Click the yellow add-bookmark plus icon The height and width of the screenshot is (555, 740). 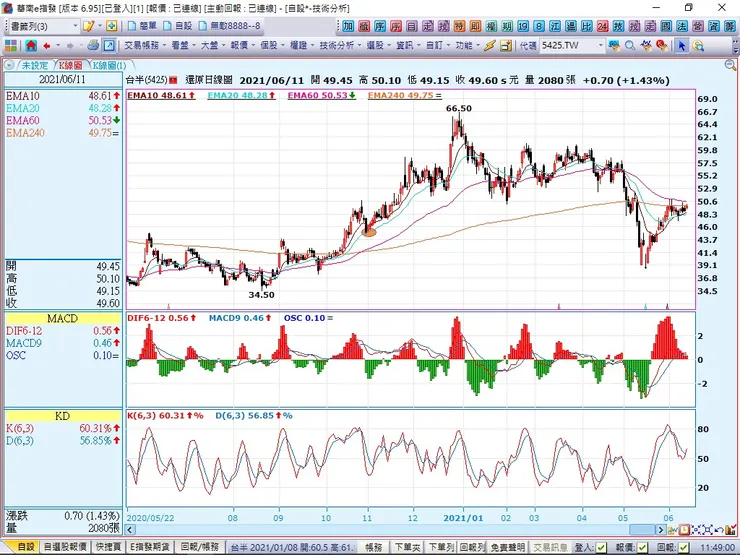(111, 26)
